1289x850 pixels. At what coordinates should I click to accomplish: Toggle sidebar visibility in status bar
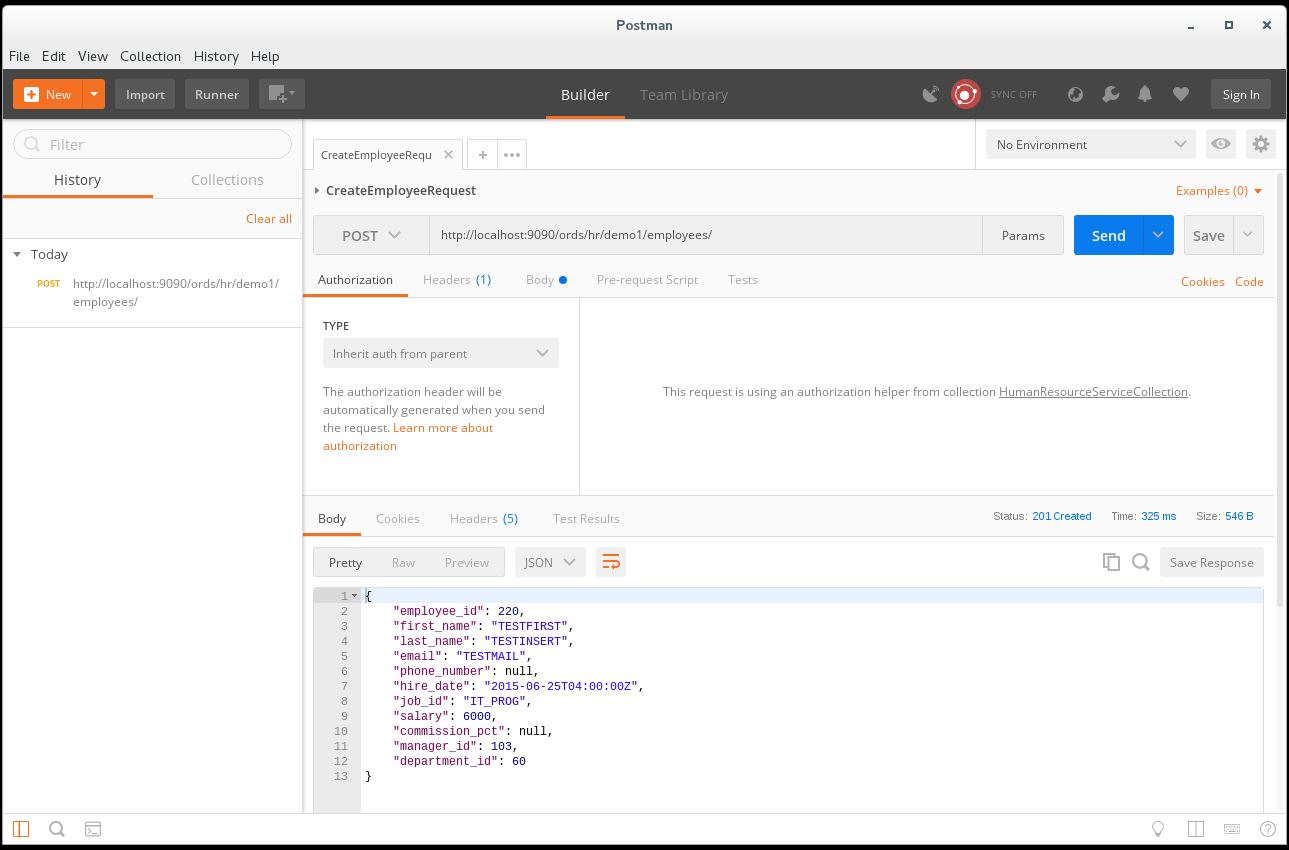(21, 829)
